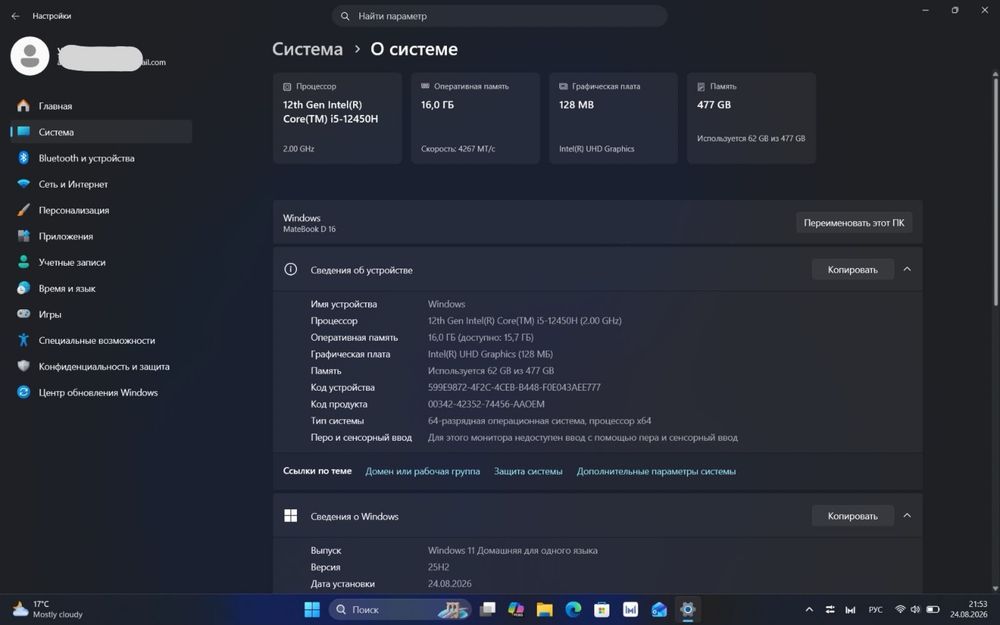Copy Windows info with Копировать button
This screenshot has height=625, width=1000.
(853, 516)
